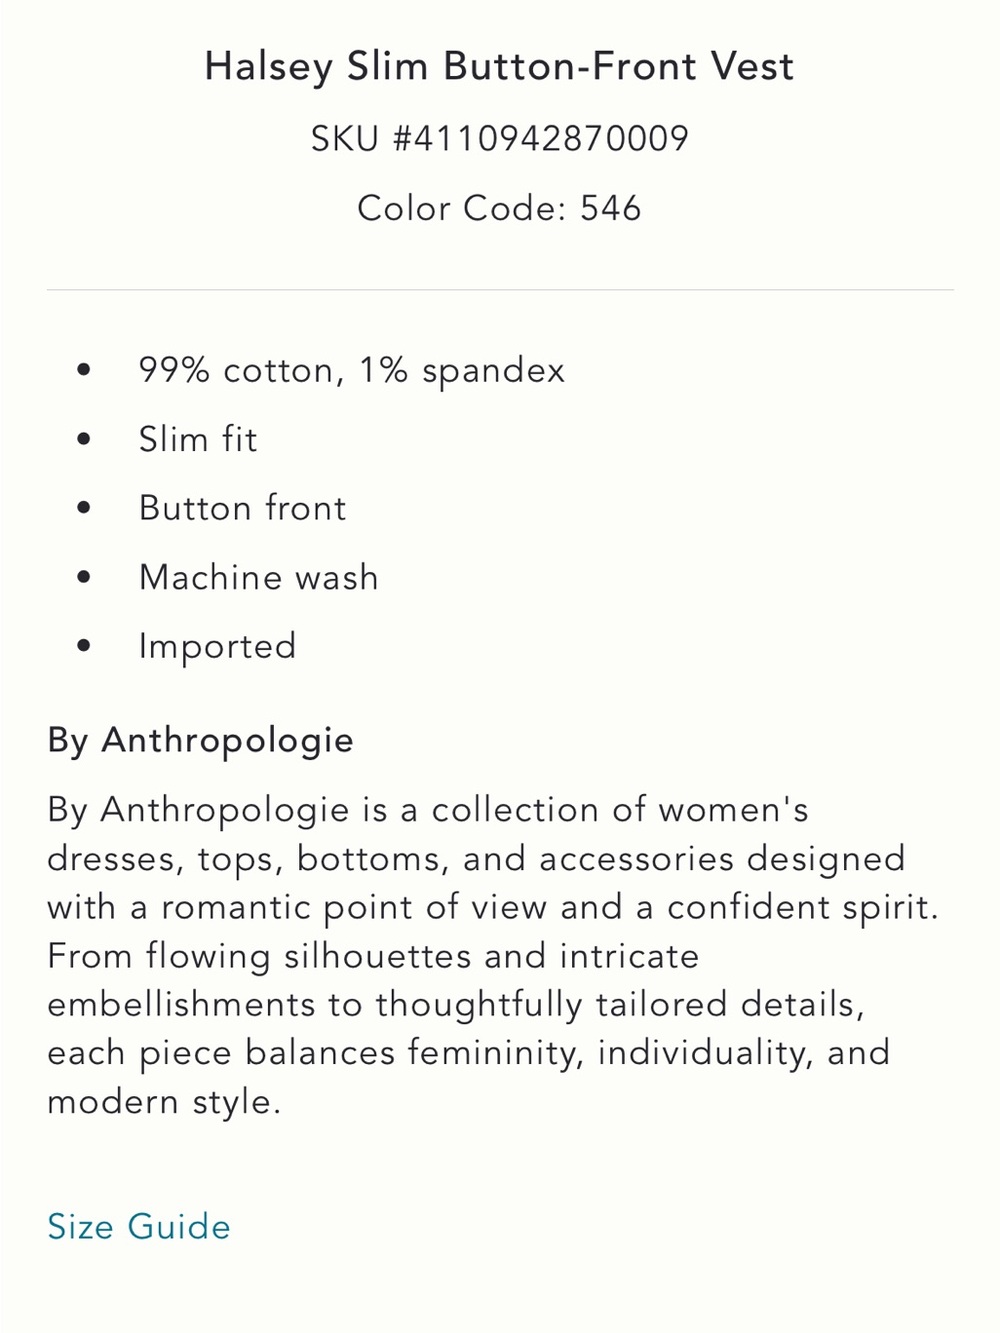
Task: Select the Halsey Slim Button-Front Vest title
Action: [x=499, y=67]
